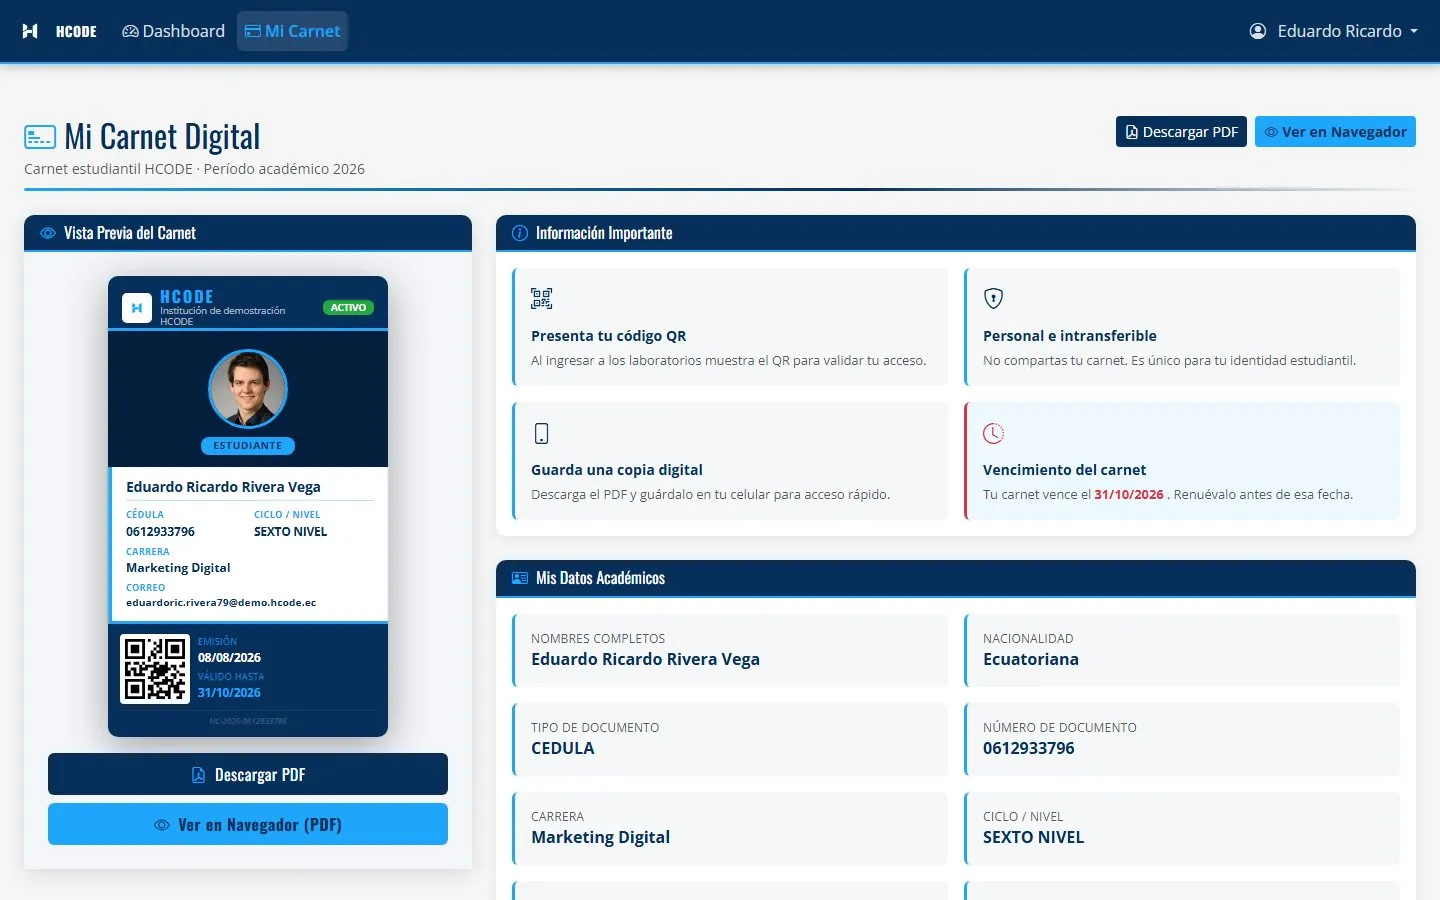
Task: Click the HCODE logo on the carnet card
Action: coord(137,308)
